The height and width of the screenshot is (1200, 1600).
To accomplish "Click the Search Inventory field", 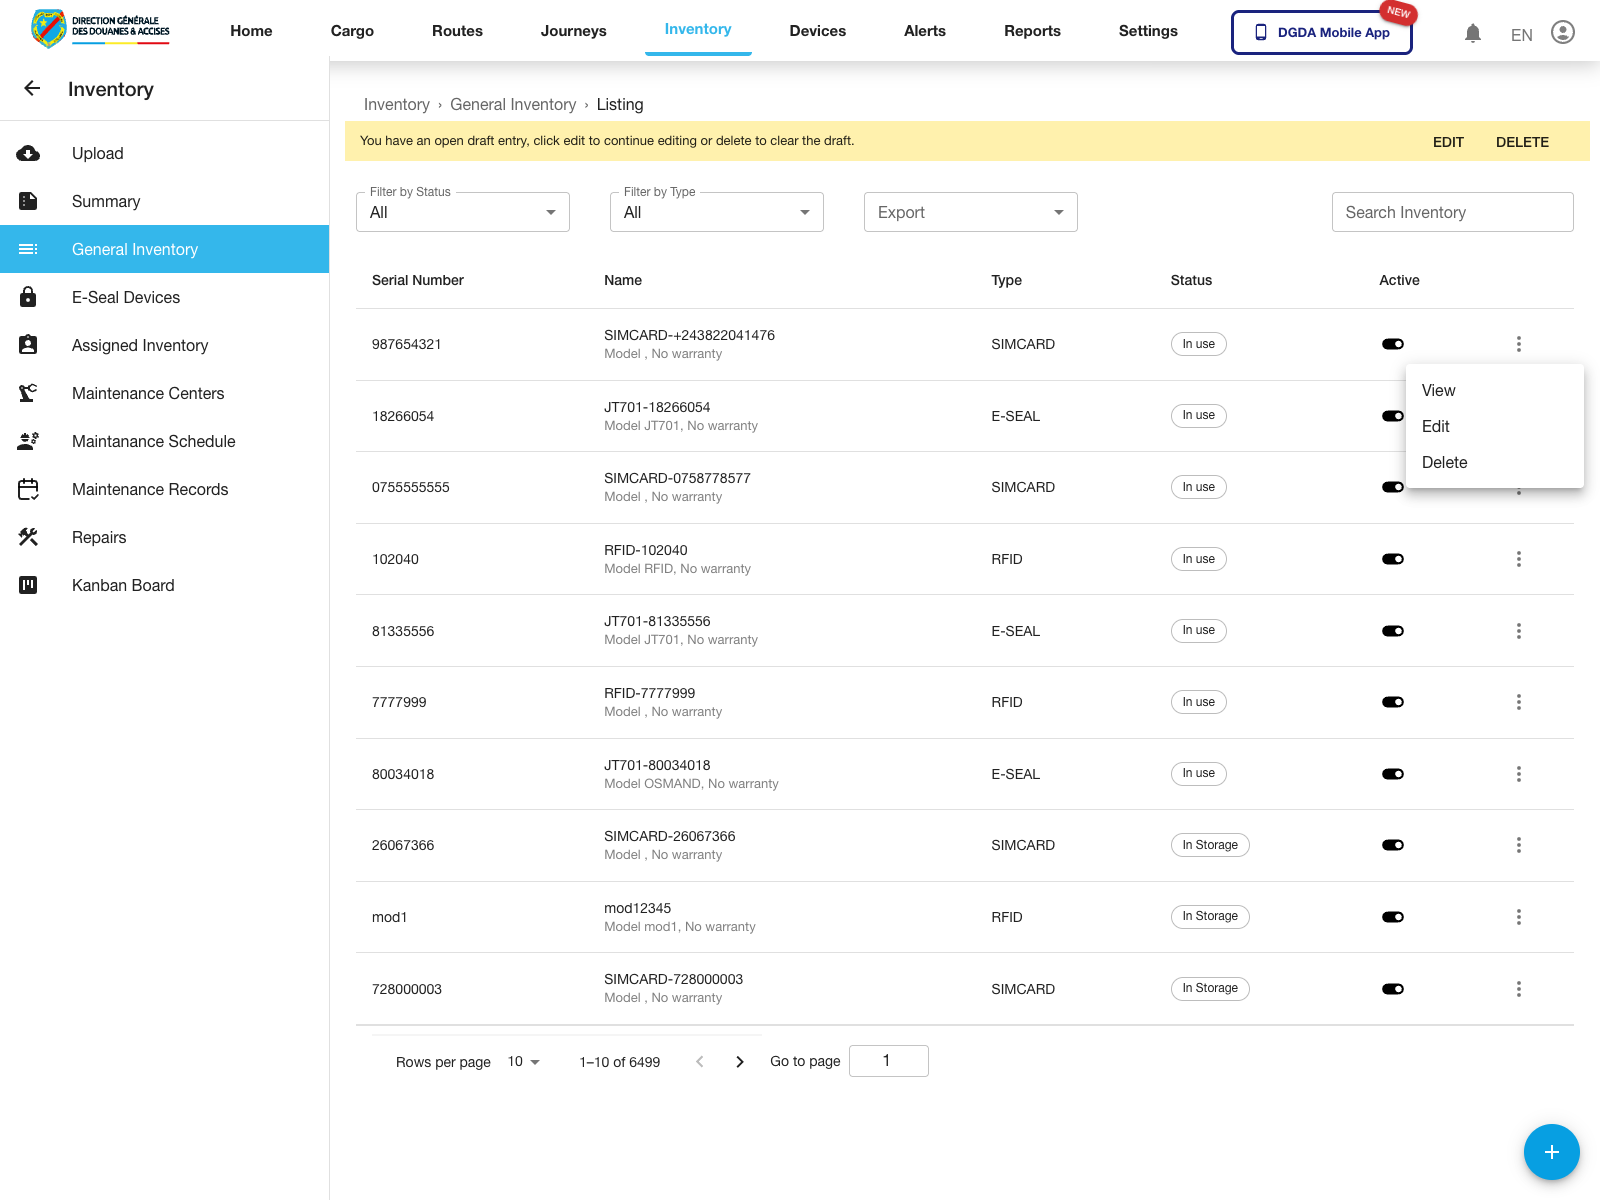I will 1452,212.
